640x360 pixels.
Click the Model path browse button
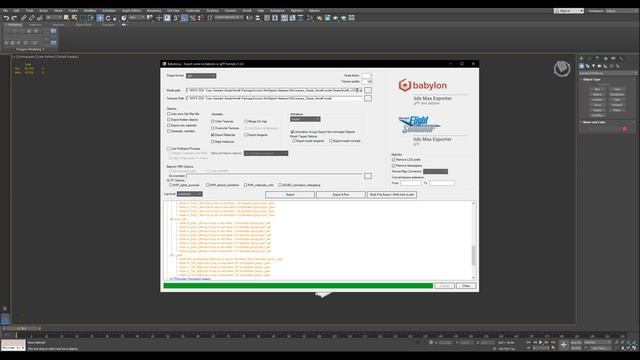368,90
